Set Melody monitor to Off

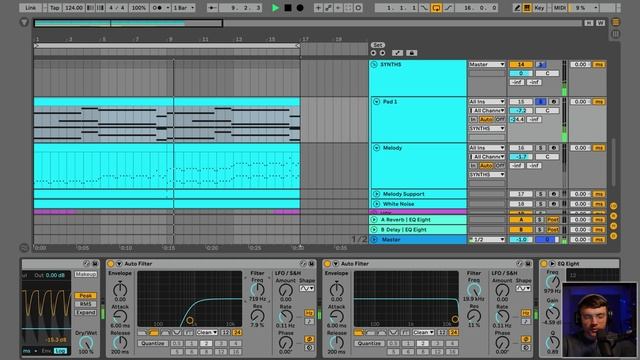(x=500, y=166)
